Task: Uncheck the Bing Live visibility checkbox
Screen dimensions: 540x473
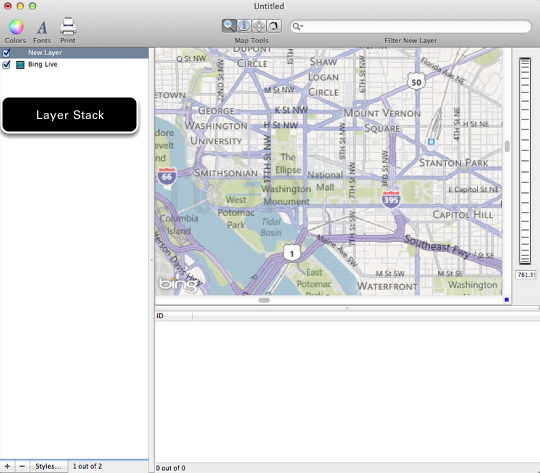Action: 6,64
